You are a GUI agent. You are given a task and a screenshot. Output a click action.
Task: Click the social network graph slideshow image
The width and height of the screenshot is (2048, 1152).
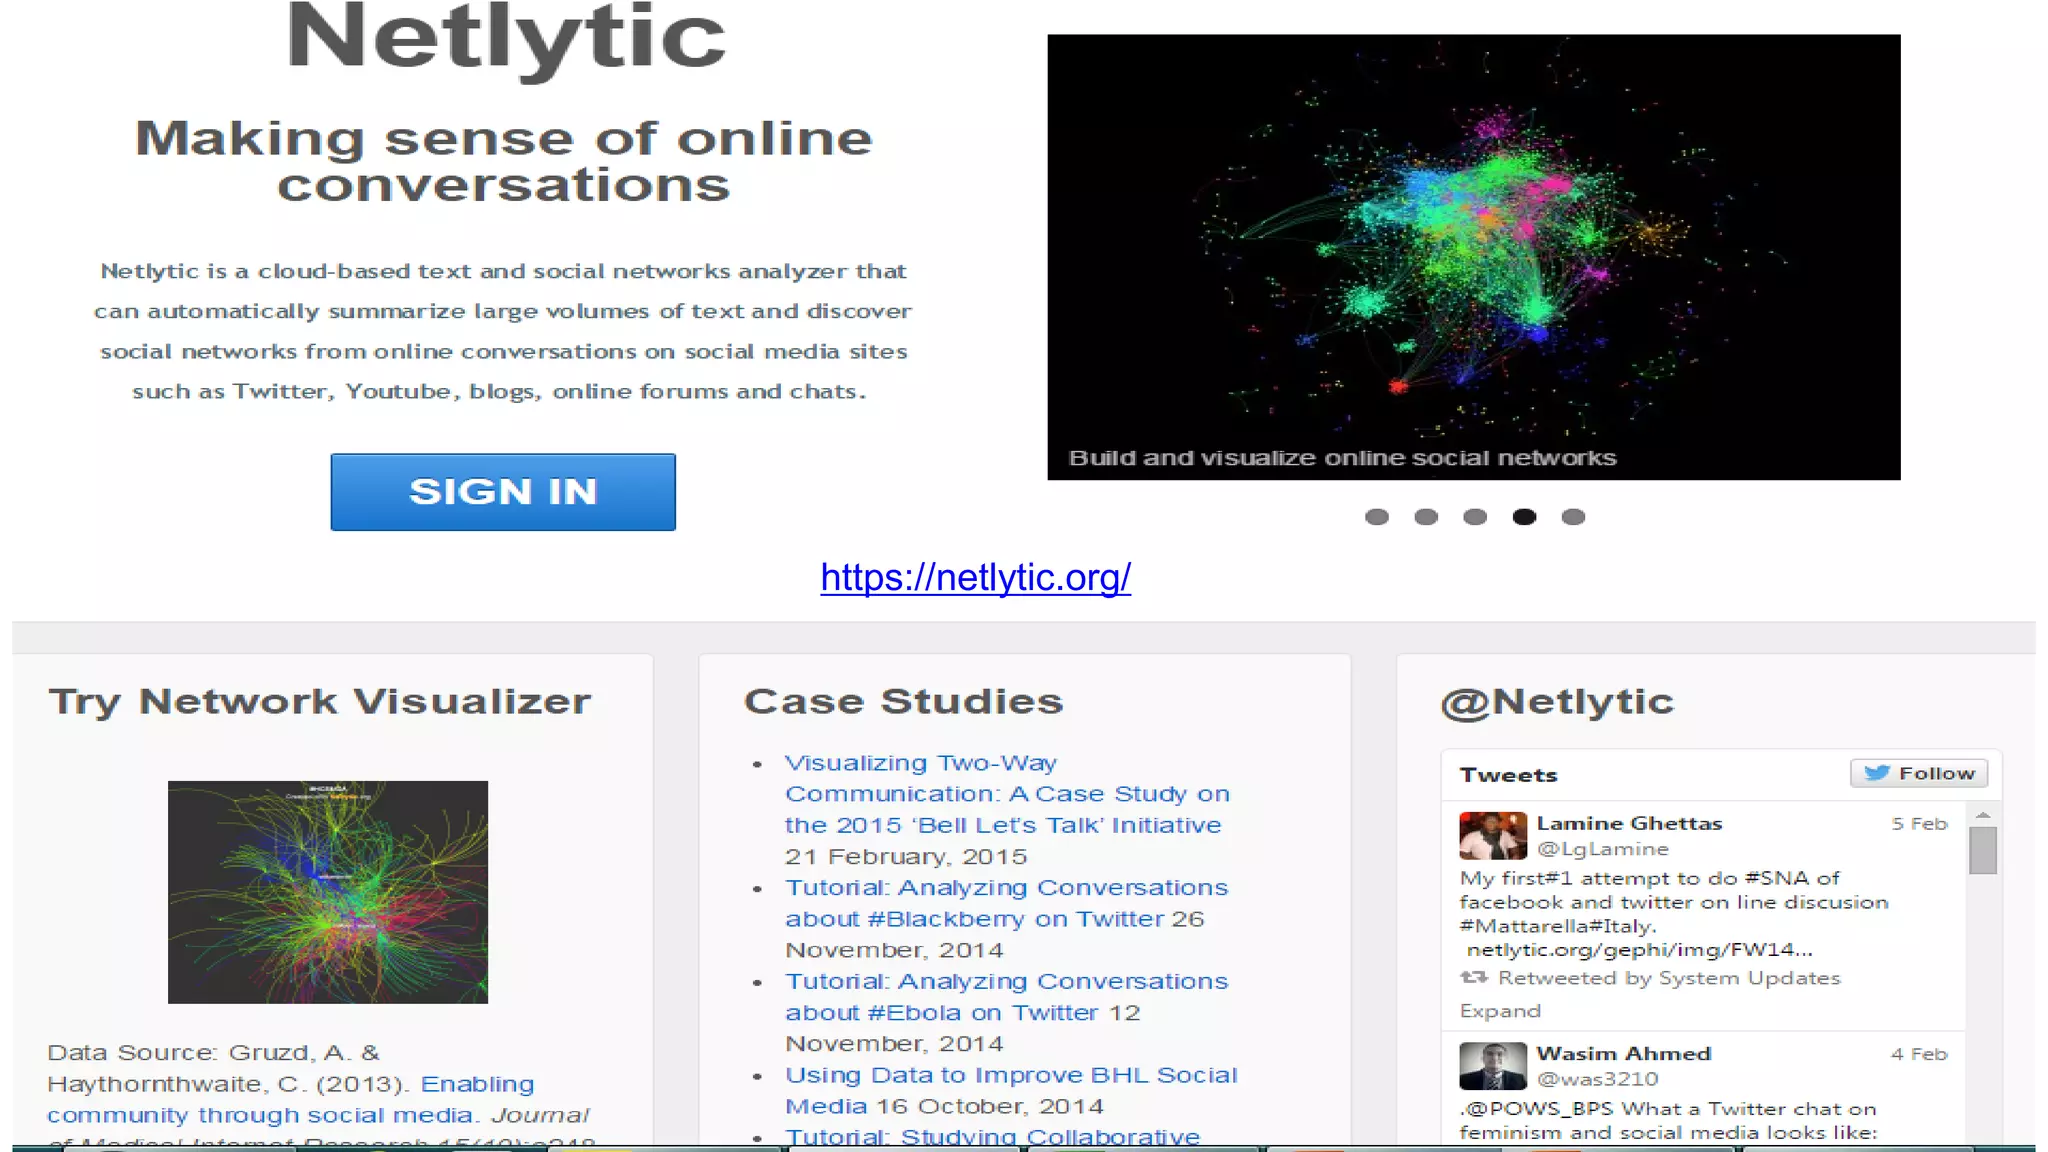(1474, 257)
